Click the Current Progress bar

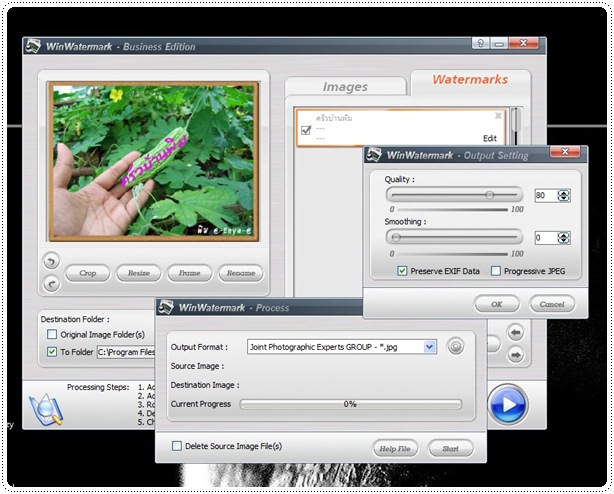point(350,404)
